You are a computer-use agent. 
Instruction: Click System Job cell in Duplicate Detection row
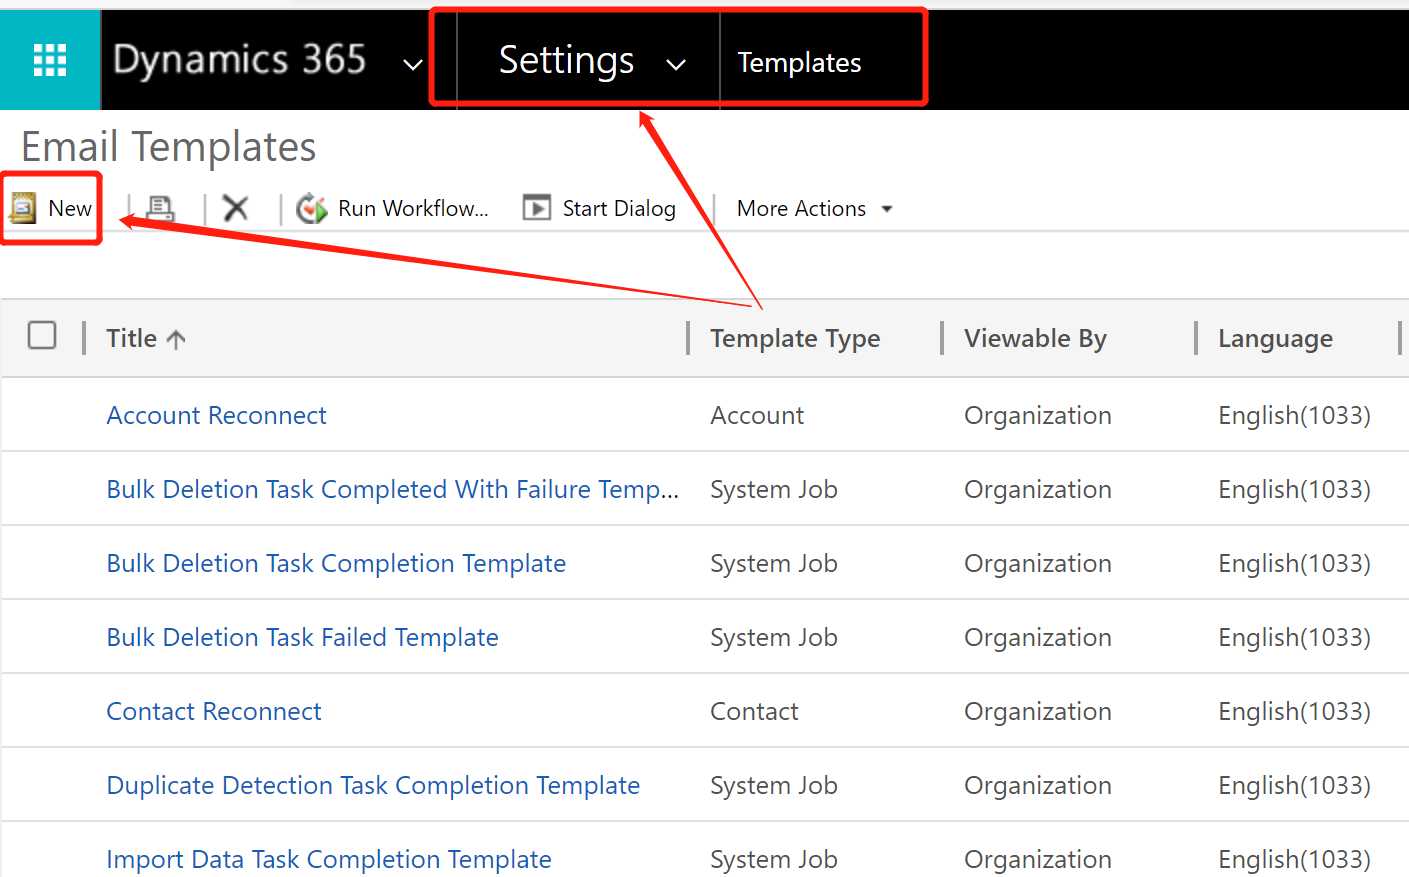click(774, 785)
